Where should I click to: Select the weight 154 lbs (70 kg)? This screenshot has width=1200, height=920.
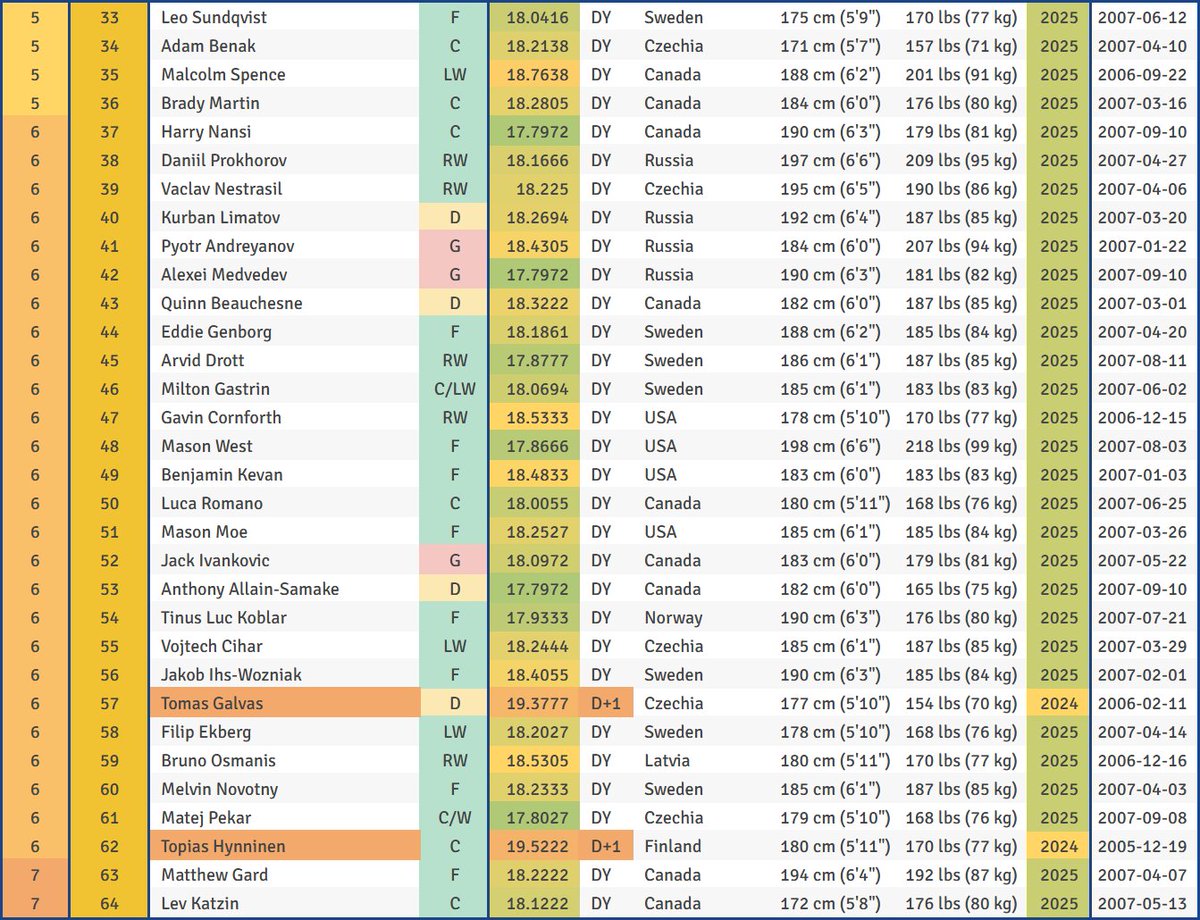961,704
